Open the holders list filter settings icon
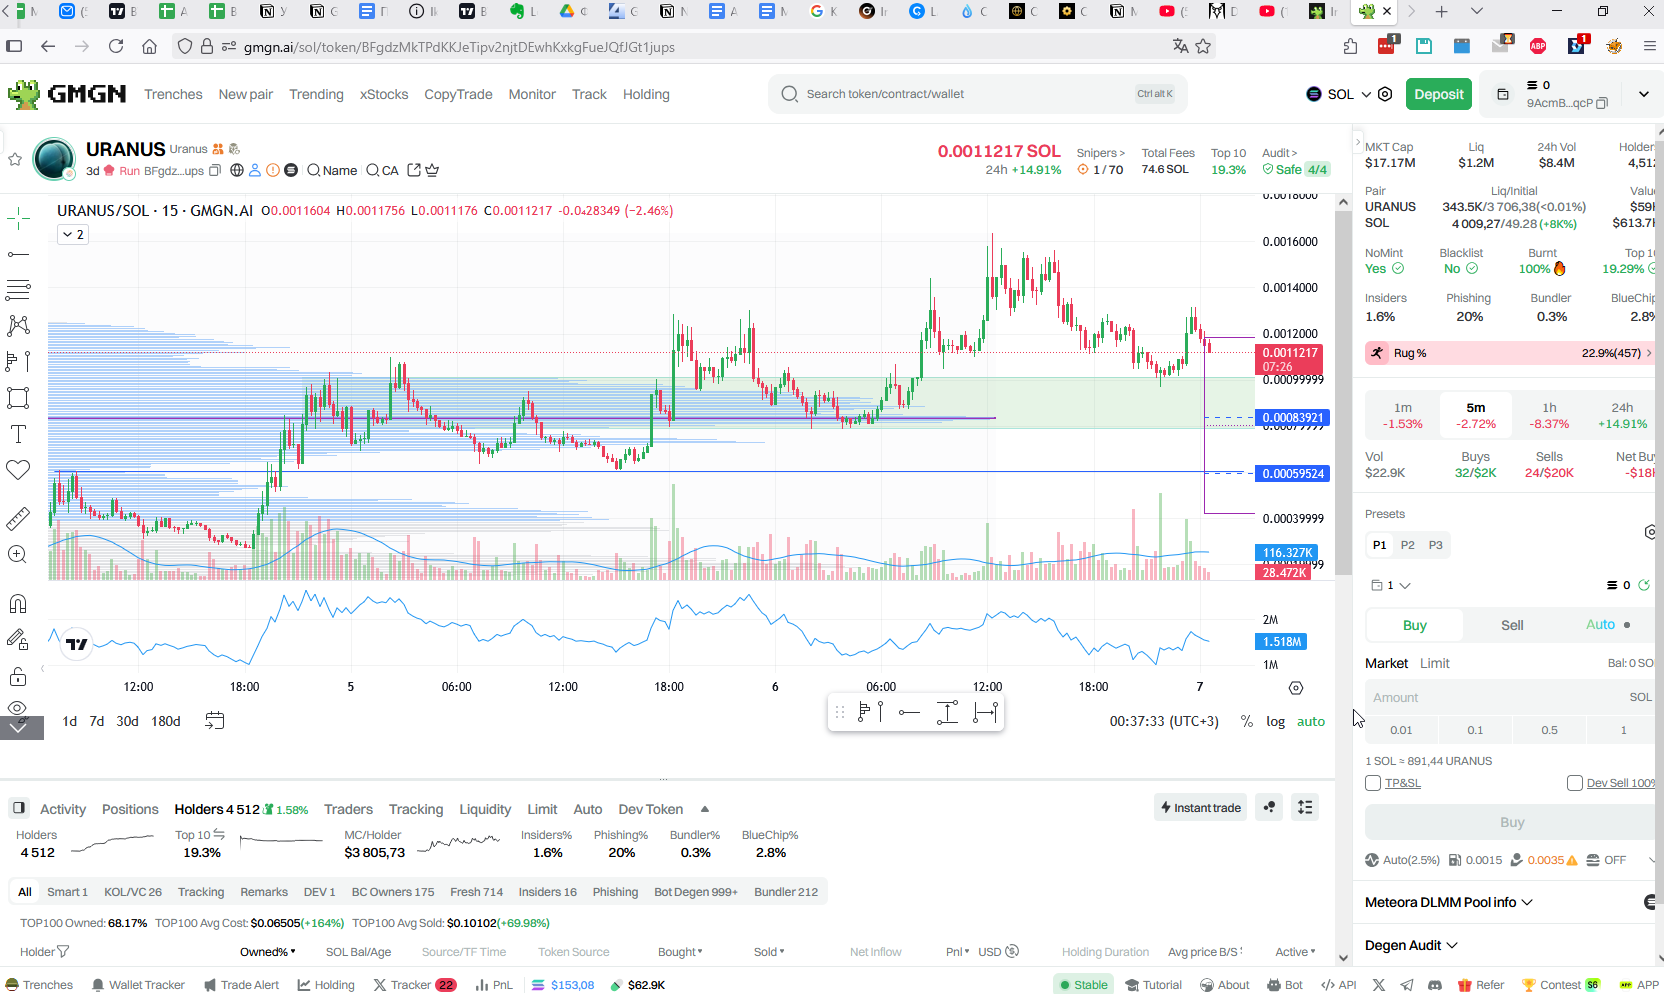 1305,807
